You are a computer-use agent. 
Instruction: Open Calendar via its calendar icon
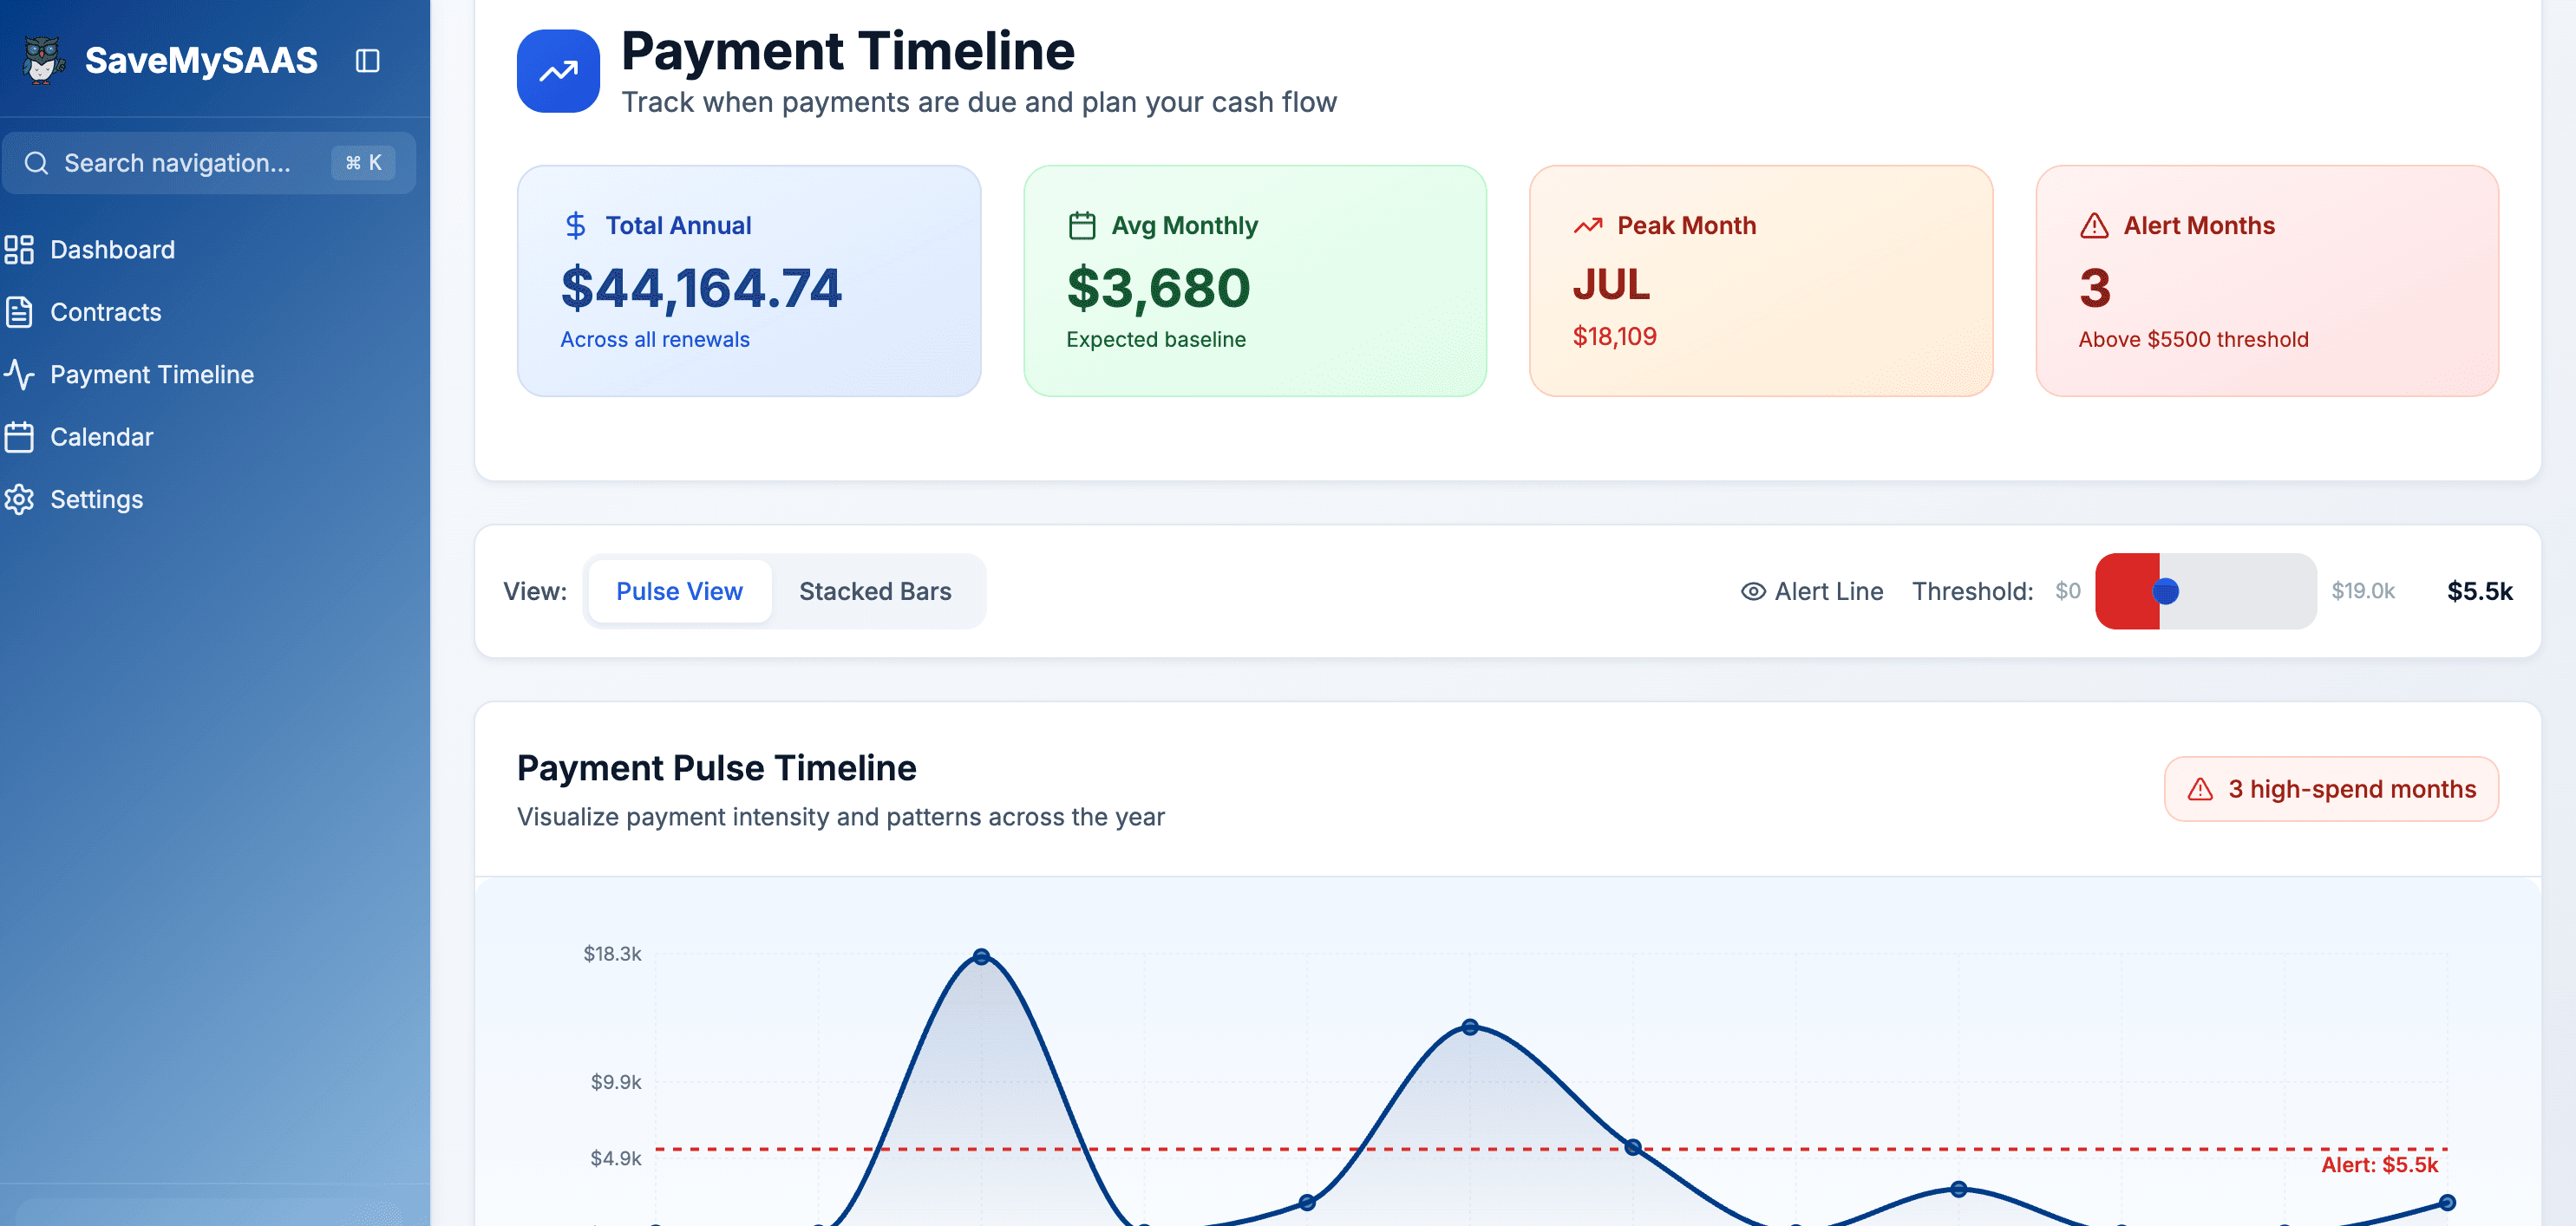pos(21,437)
